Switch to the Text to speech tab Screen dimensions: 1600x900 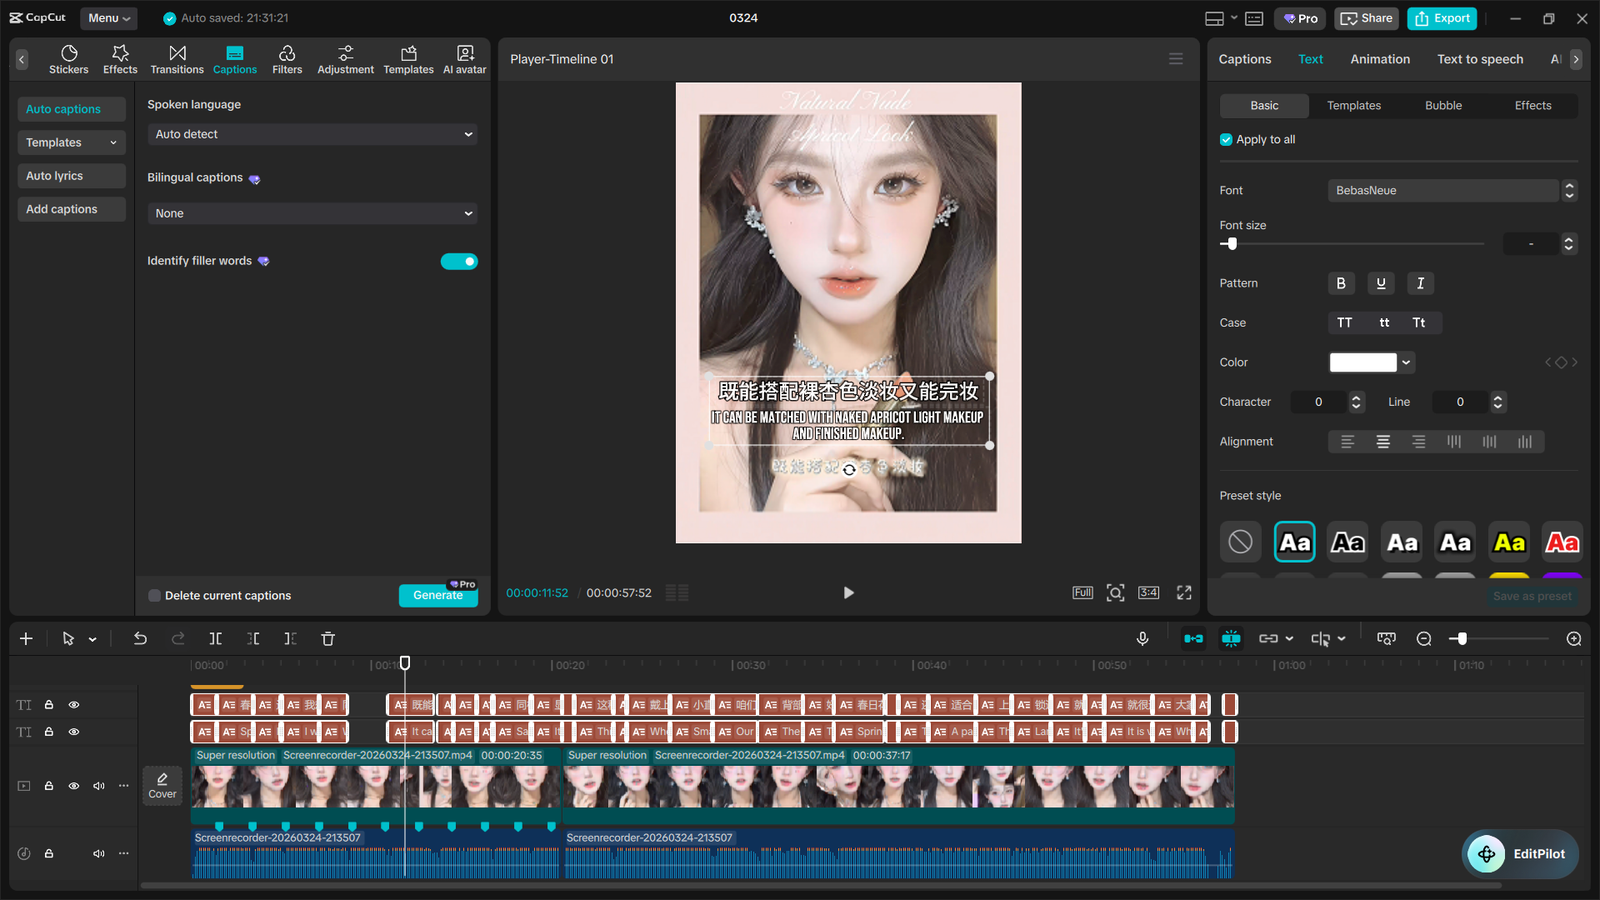click(x=1479, y=59)
